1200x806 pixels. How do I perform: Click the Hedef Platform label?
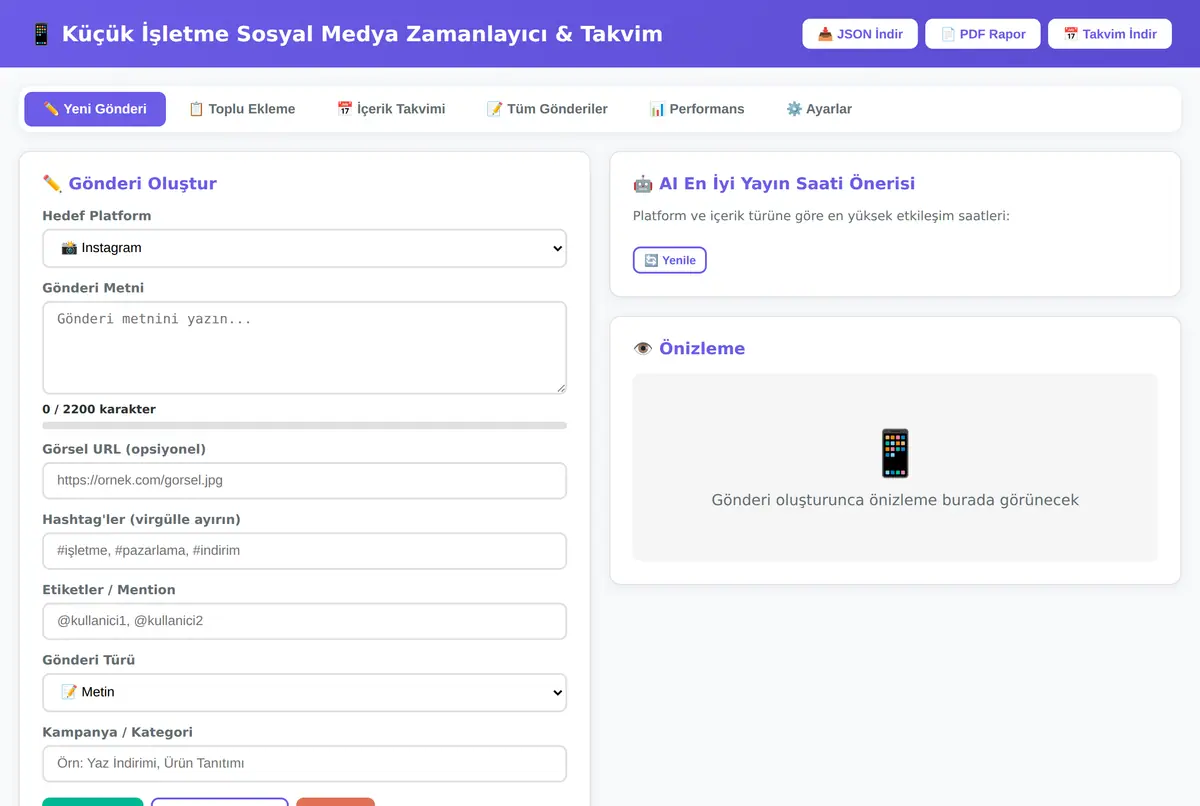[97, 216]
